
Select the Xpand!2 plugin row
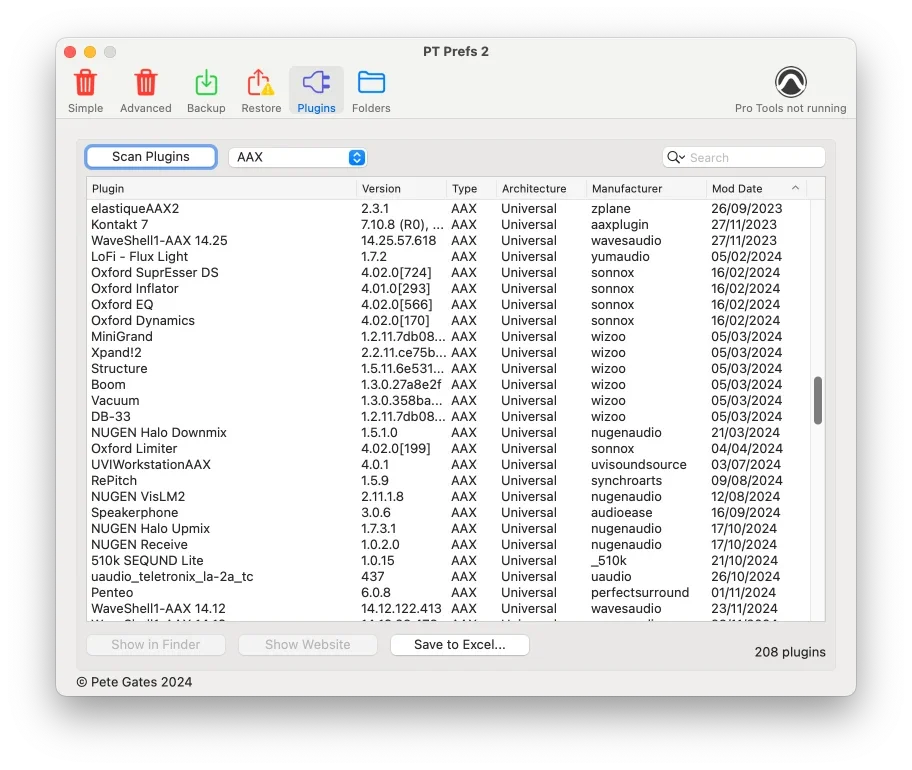[448, 352]
